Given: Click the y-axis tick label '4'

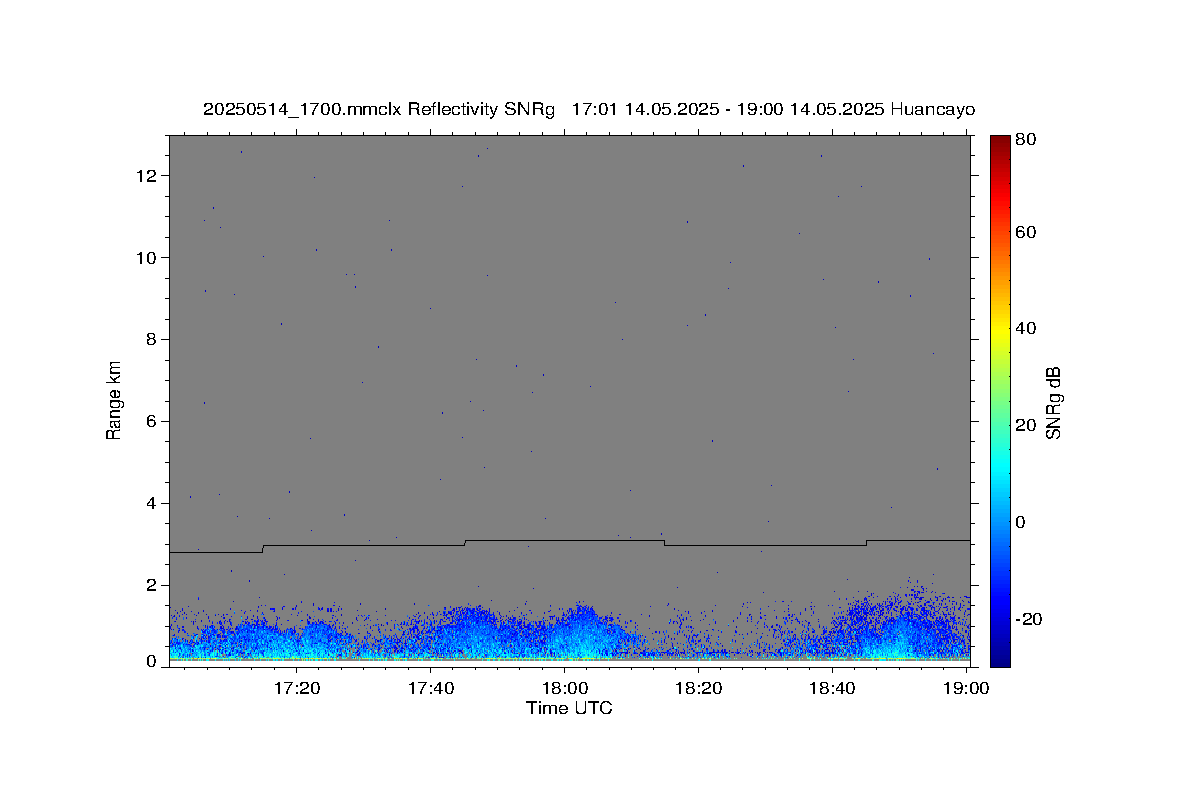Looking at the screenshot, I should point(153,504).
